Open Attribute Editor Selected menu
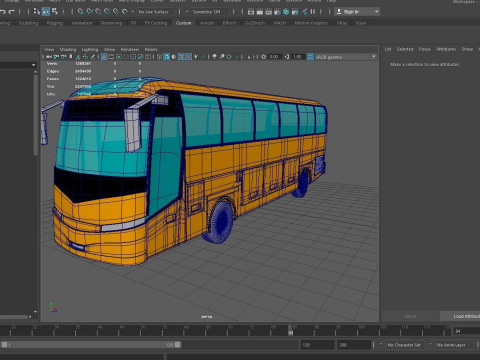This screenshot has width=480, height=360. tap(405, 49)
